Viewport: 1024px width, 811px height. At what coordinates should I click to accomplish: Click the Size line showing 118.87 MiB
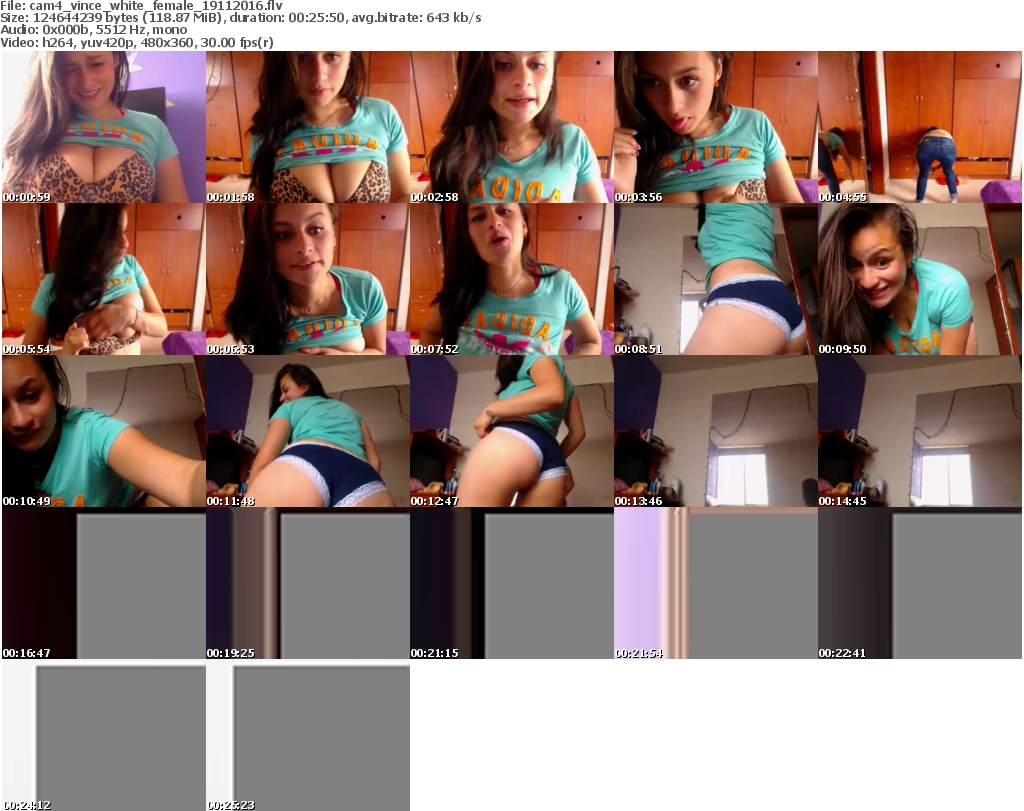[241, 18]
